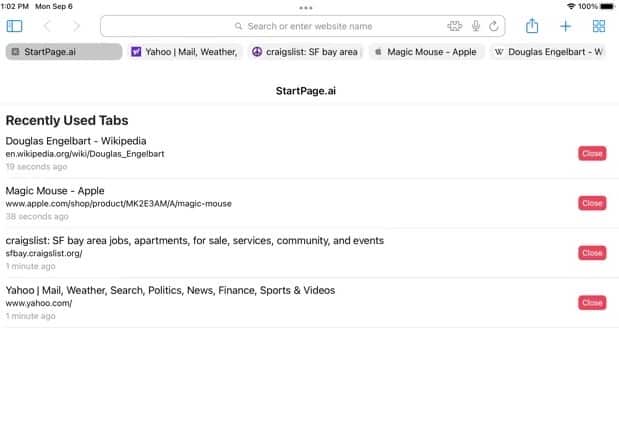619x447 pixels.
Task: Click the StartPage.ai page title
Action: pyautogui.click(x=306, y=91)
